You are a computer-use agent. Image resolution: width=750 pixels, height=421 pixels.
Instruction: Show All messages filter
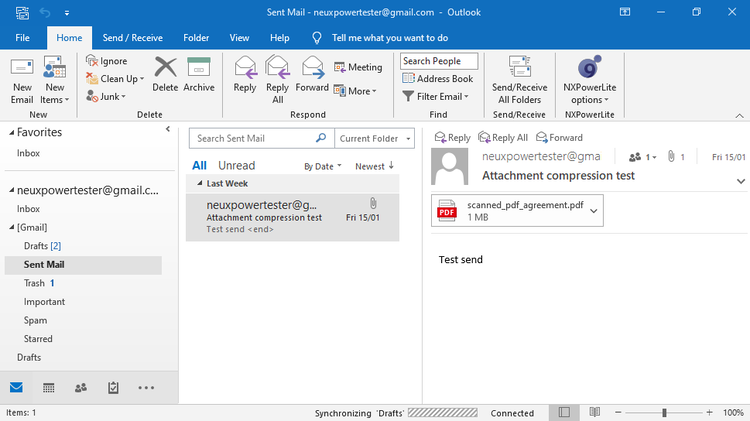[199, 166]
